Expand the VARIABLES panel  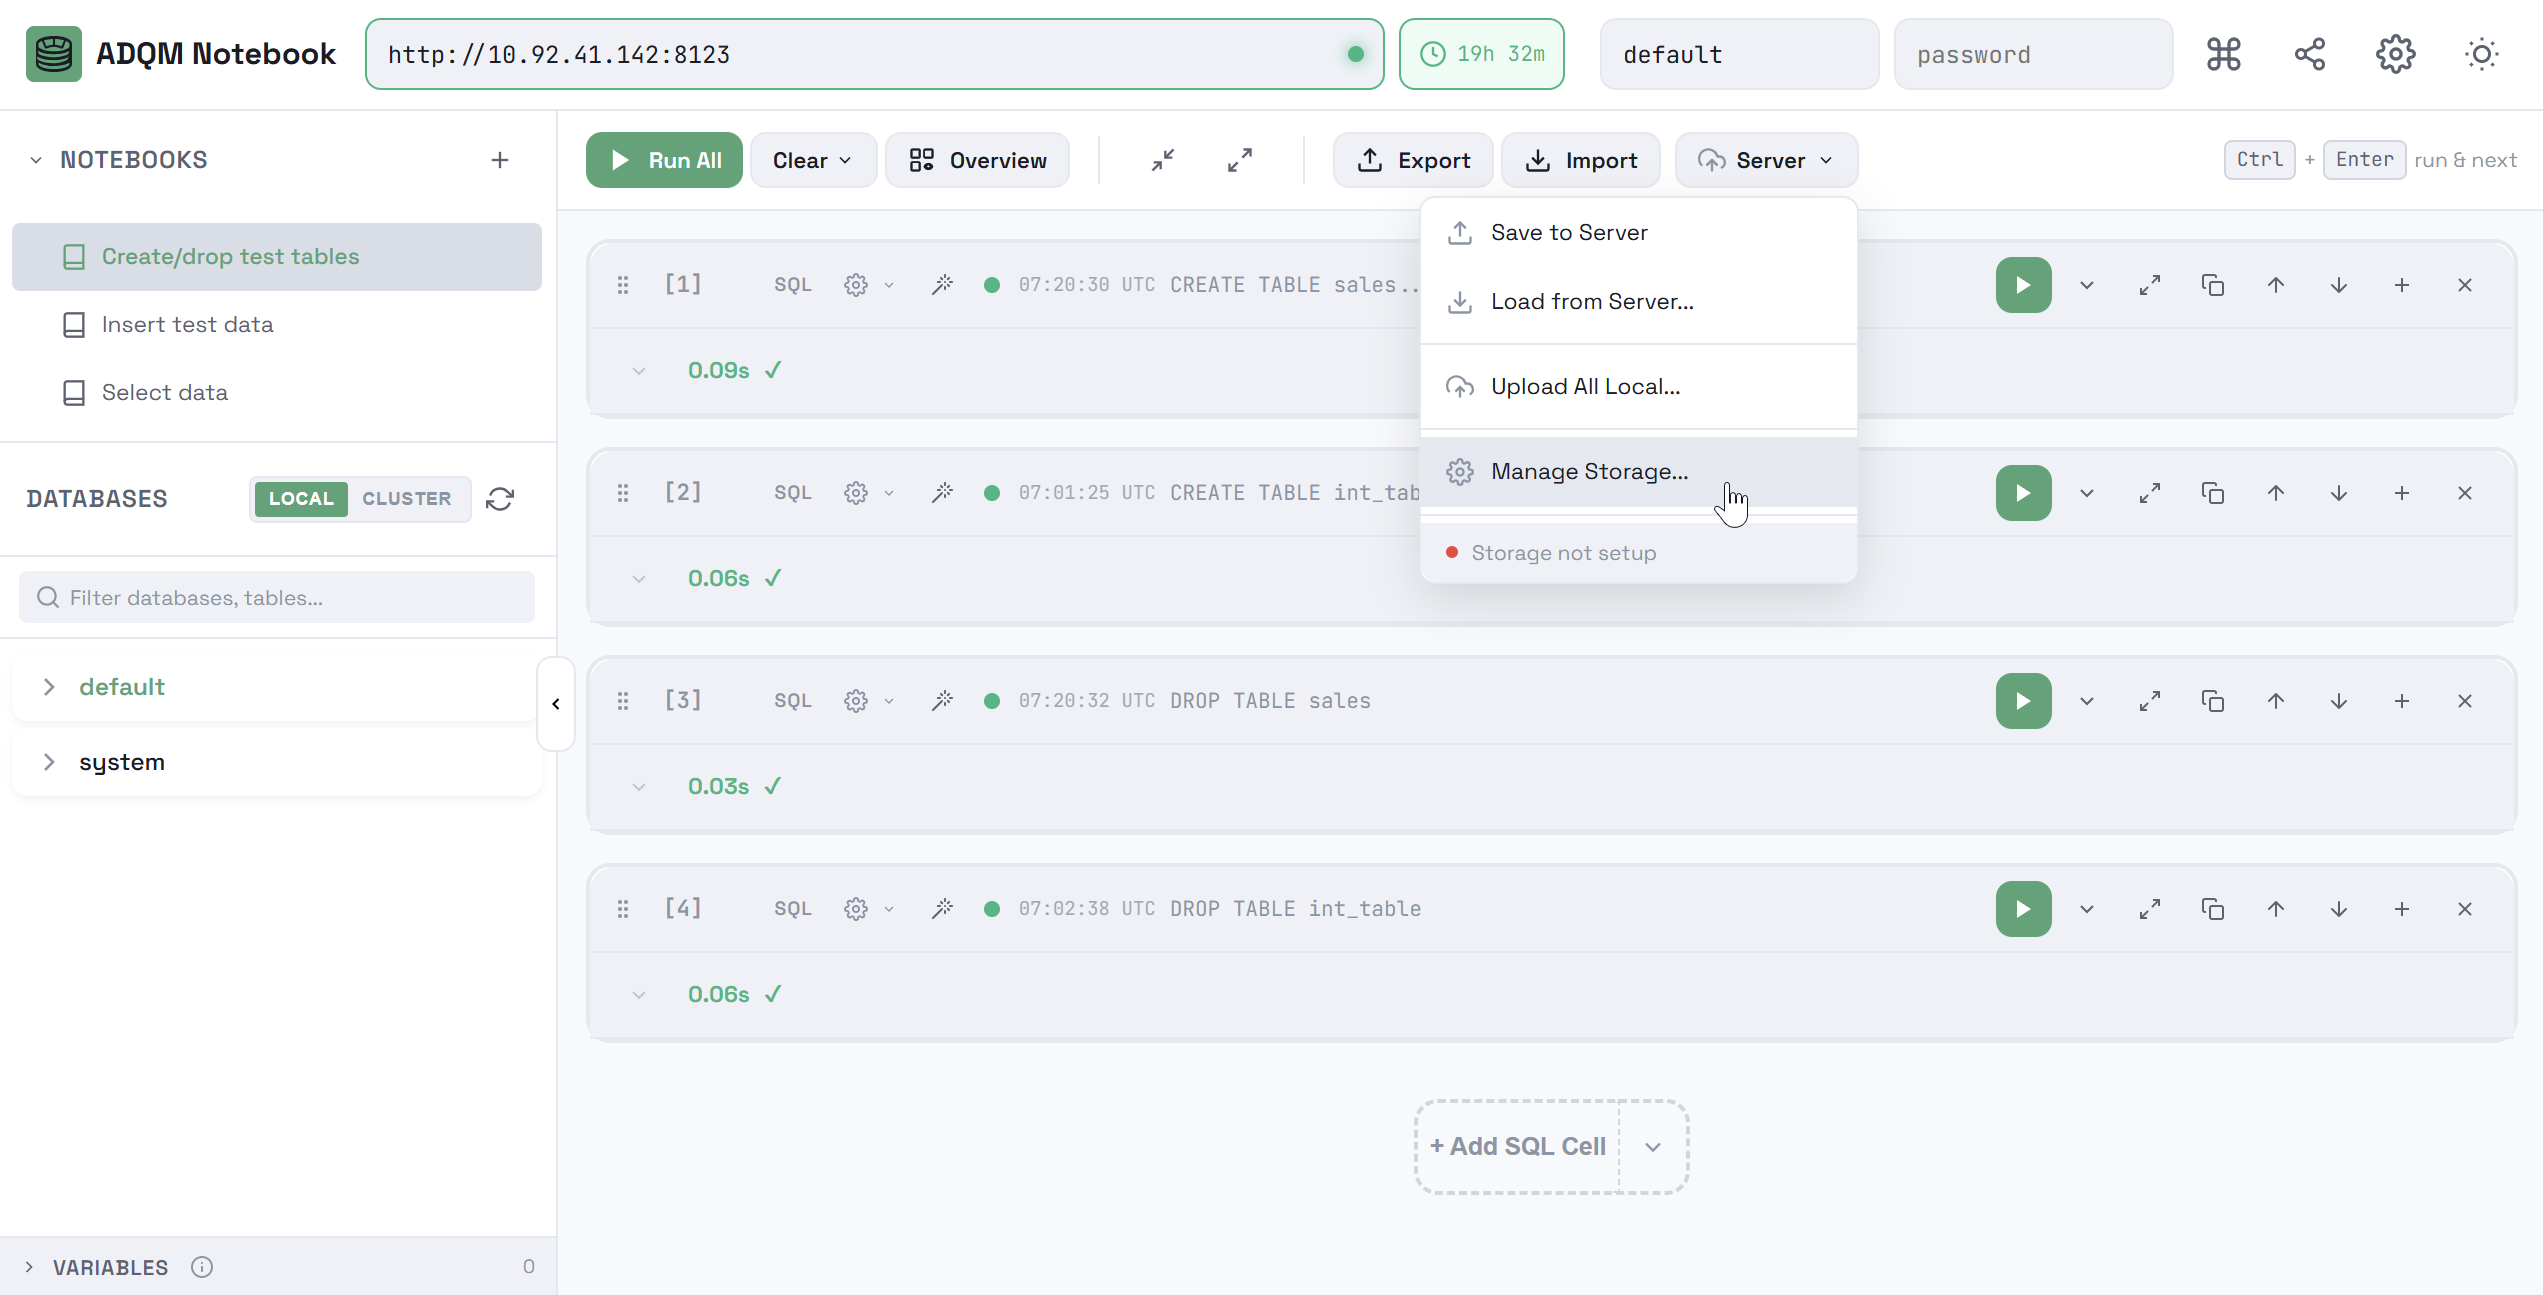29,1267
